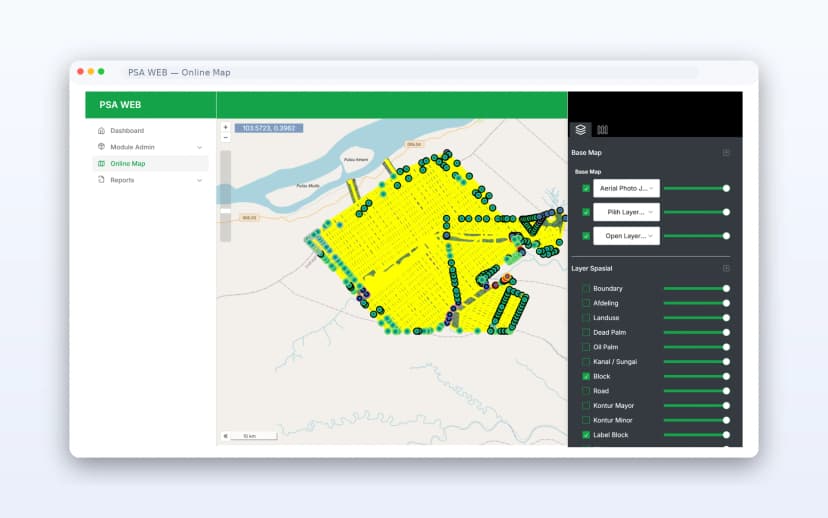Uncheck the Open Layer checkbox
Screen dimensions: 828x518
pos(586,236)
